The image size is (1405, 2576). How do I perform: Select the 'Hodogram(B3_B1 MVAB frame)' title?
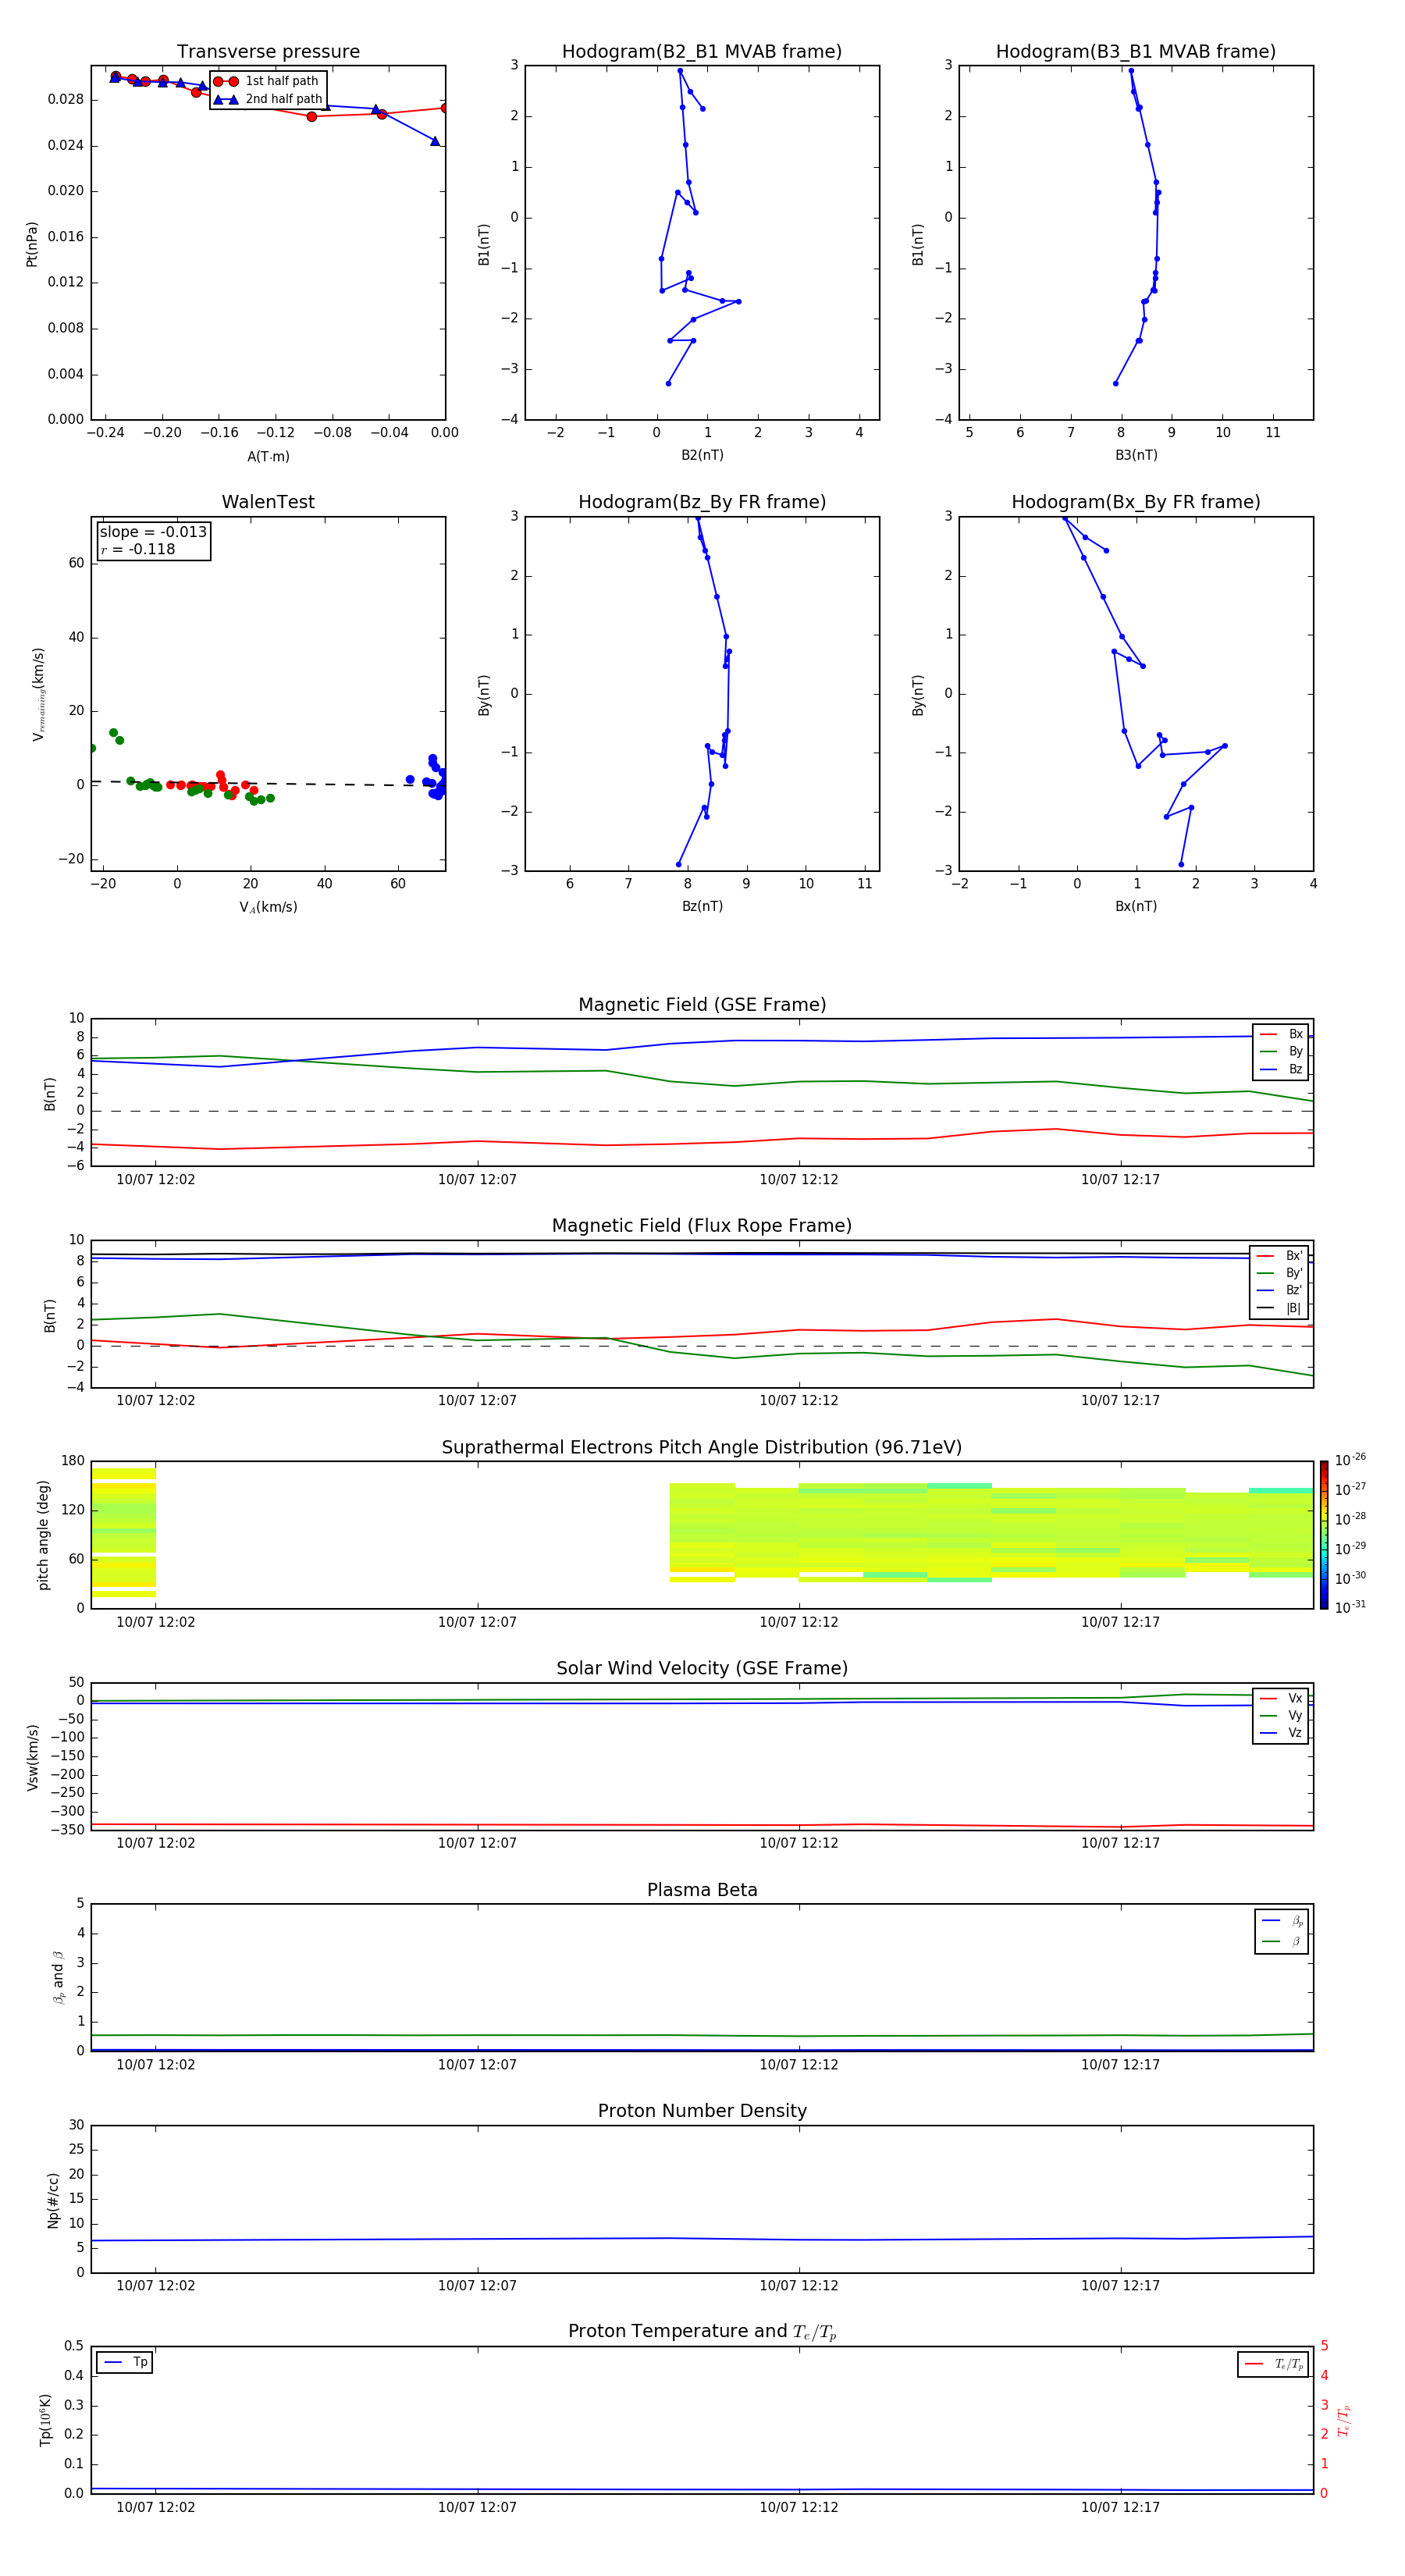[1136, 52]
